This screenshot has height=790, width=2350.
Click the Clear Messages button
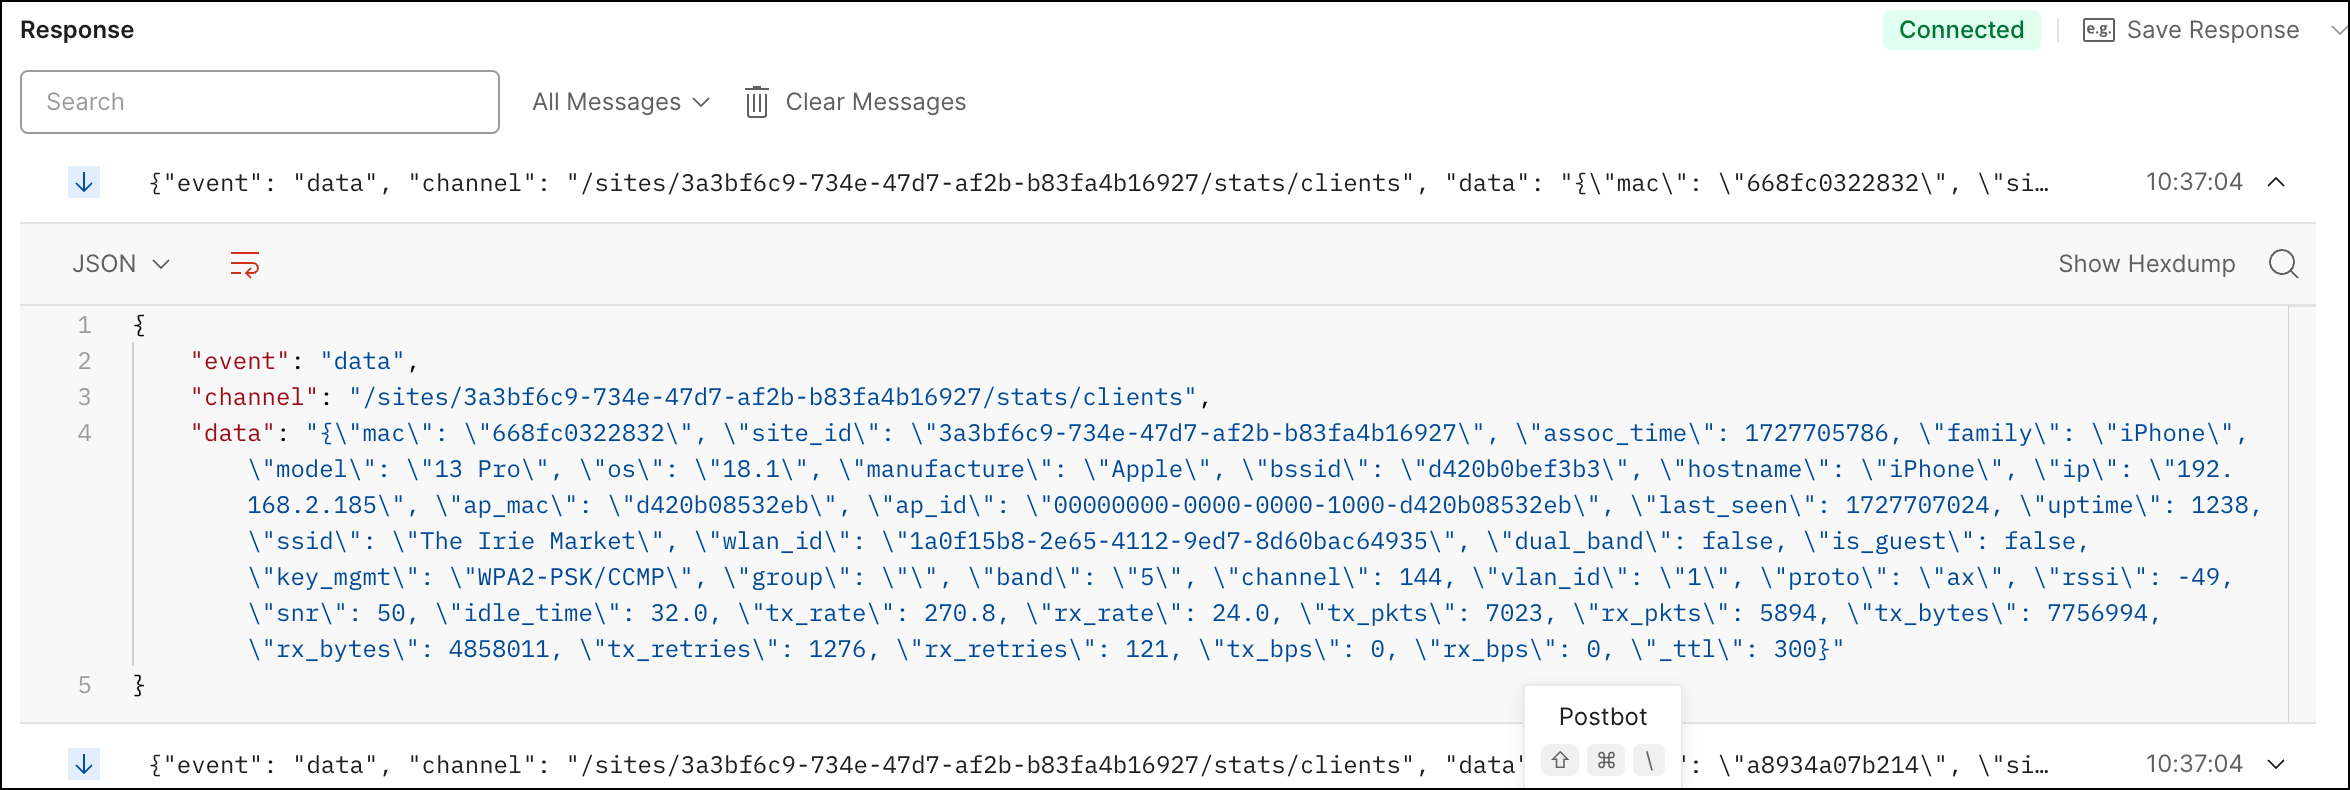[x=875, y=102]
